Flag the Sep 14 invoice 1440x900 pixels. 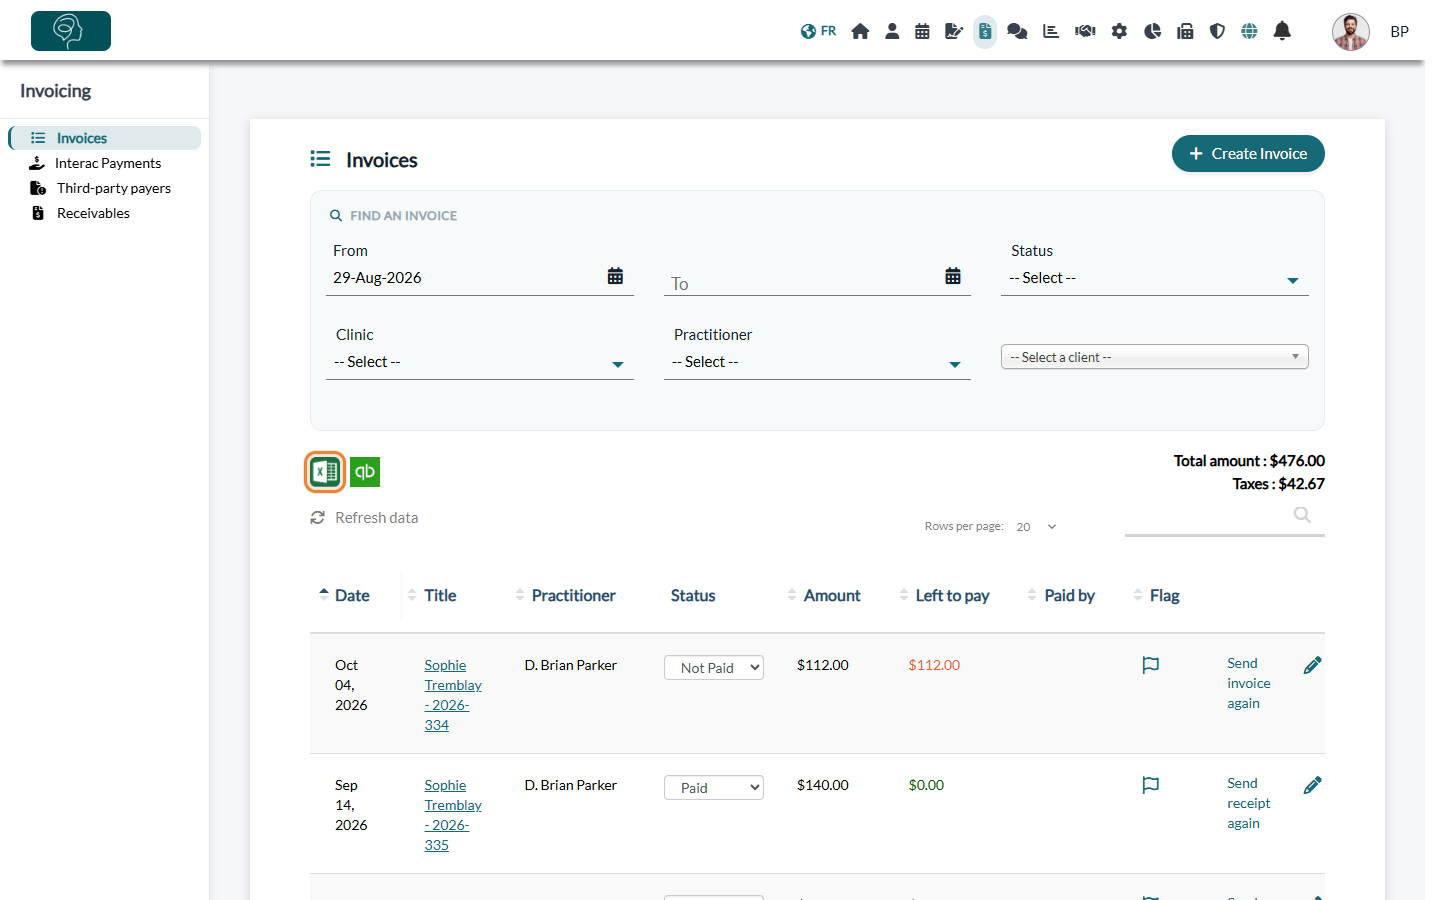click(x=1151, y=785)
